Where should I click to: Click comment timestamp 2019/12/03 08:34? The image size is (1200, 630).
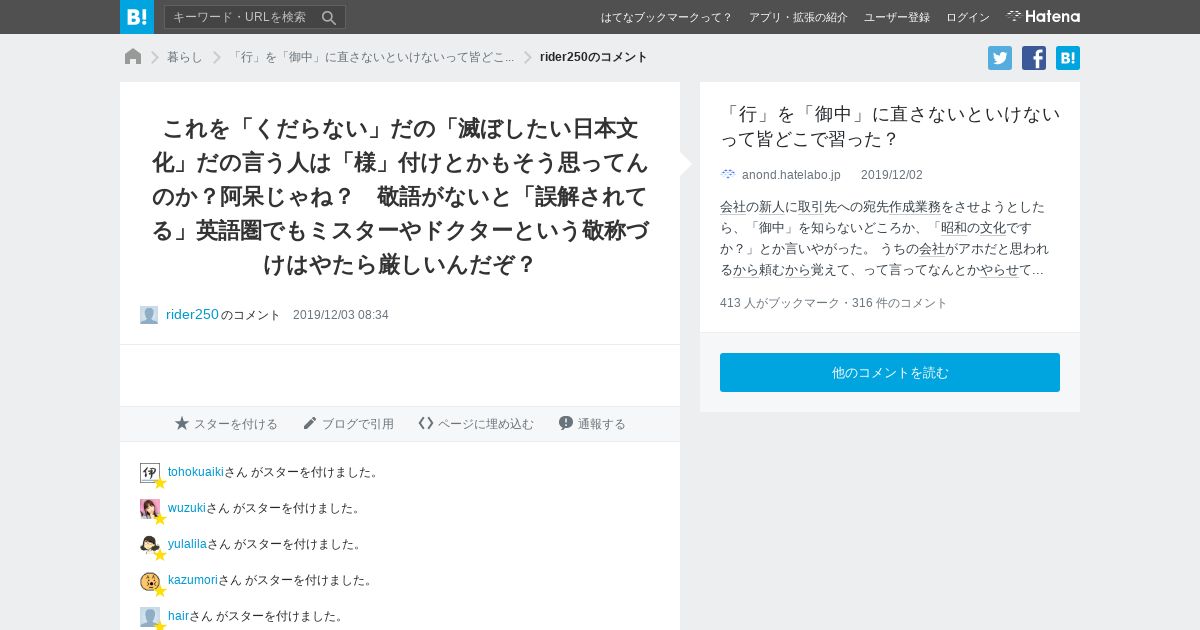click(341, 315)
